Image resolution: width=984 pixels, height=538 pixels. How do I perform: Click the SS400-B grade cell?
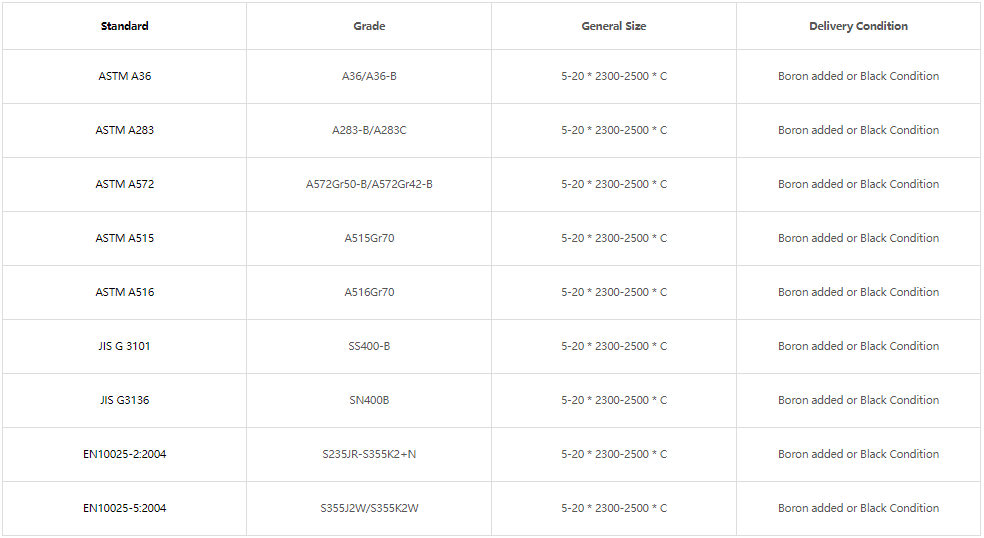tap(369, 346)
